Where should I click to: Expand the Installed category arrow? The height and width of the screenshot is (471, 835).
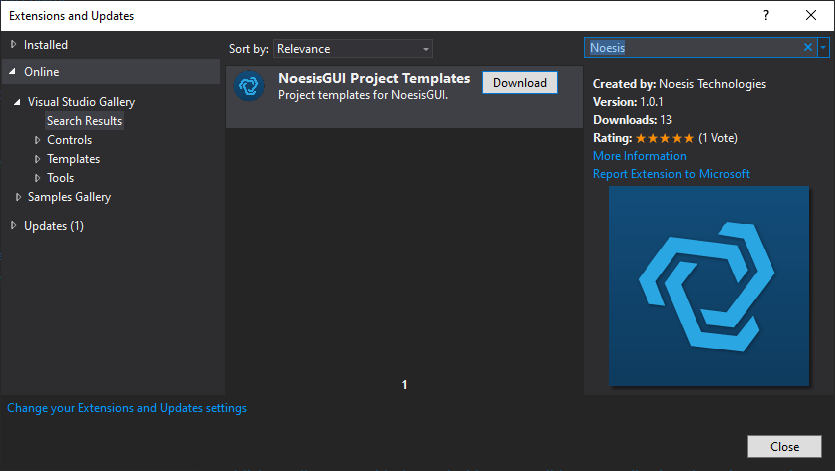13,45
